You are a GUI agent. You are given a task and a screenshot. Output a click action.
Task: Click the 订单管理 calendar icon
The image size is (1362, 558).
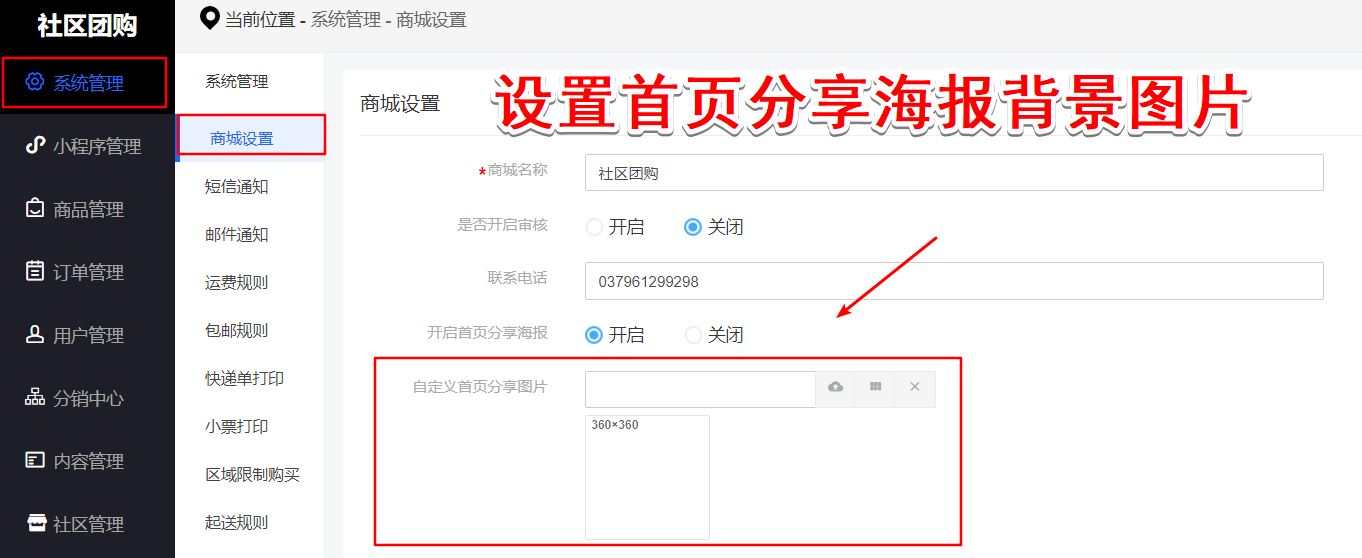coord(35,271)
